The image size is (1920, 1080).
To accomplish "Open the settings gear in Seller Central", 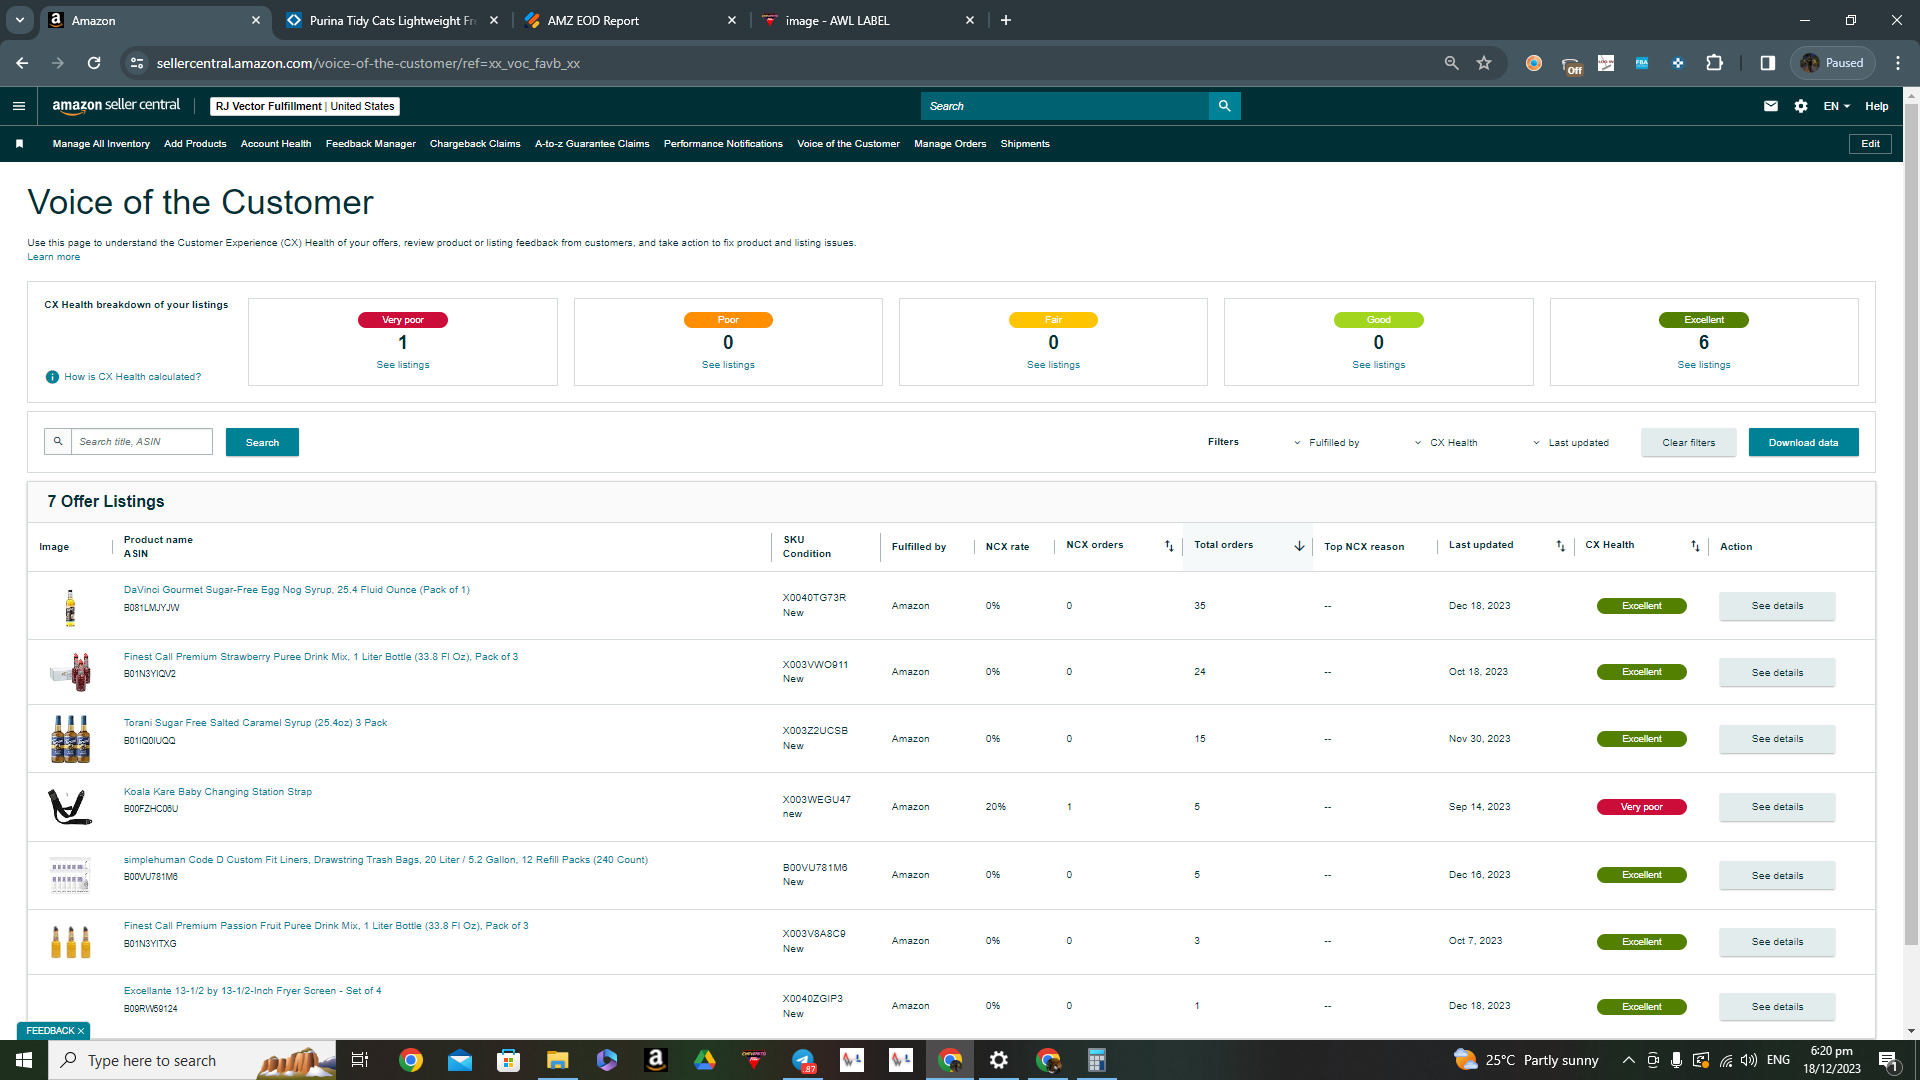I will coord(1801,106).
